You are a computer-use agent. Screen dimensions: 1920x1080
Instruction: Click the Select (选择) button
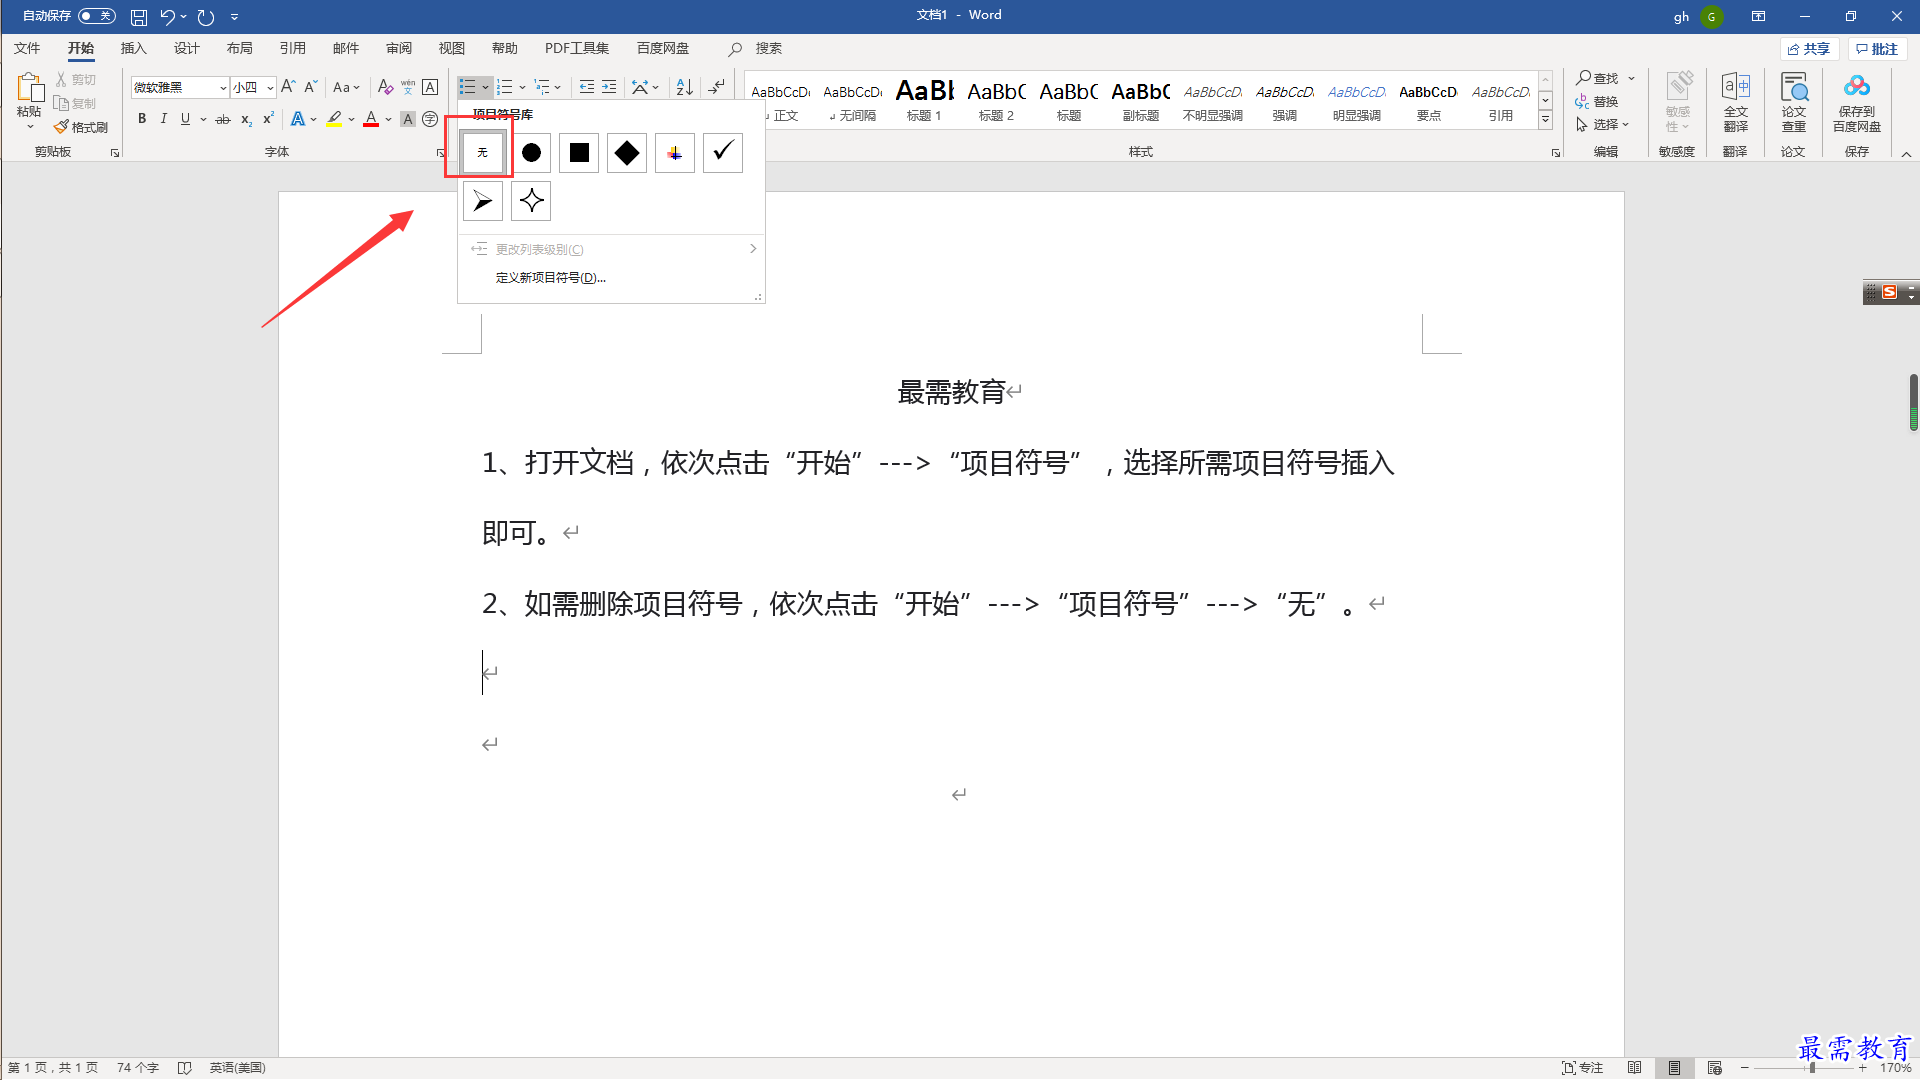pos(1602,124)
